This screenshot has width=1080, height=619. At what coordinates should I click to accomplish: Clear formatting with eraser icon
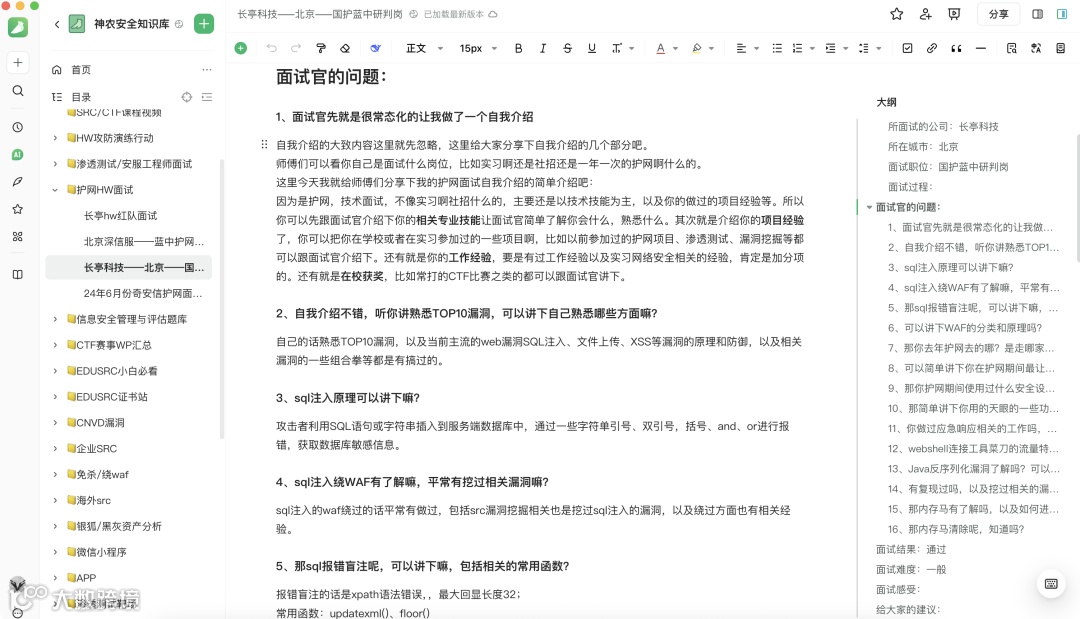(345, 48)
